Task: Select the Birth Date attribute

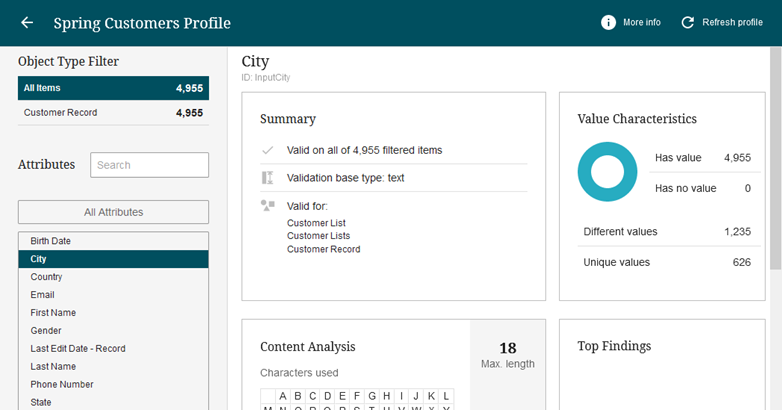Action: [x=113, y=241]
